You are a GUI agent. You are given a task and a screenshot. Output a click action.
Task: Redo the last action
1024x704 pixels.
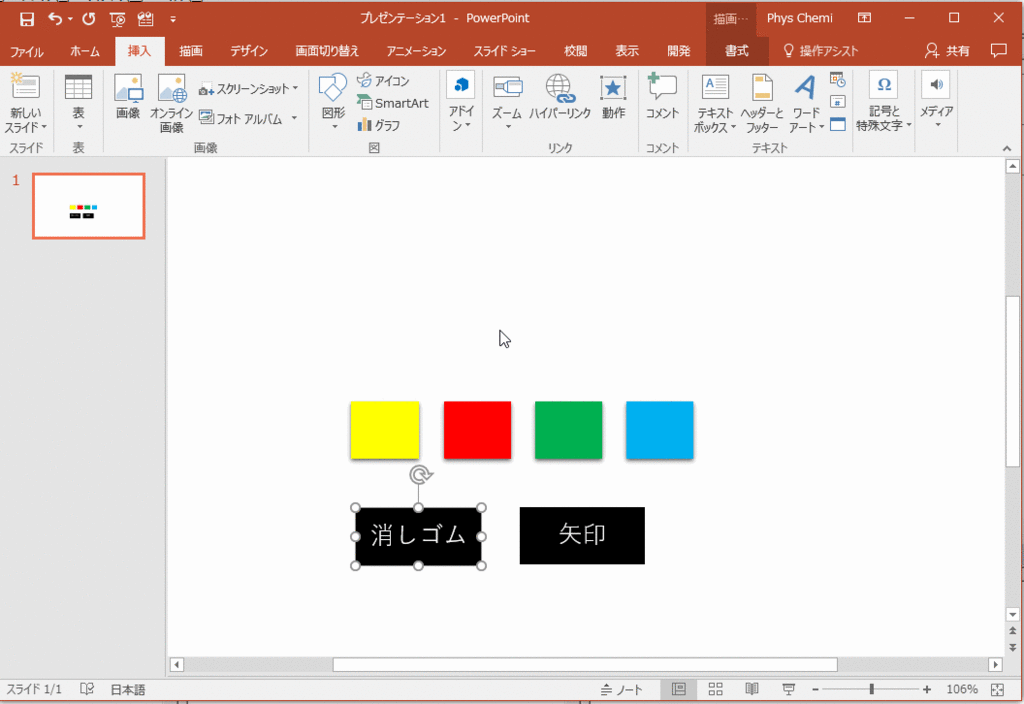[89, 19]
